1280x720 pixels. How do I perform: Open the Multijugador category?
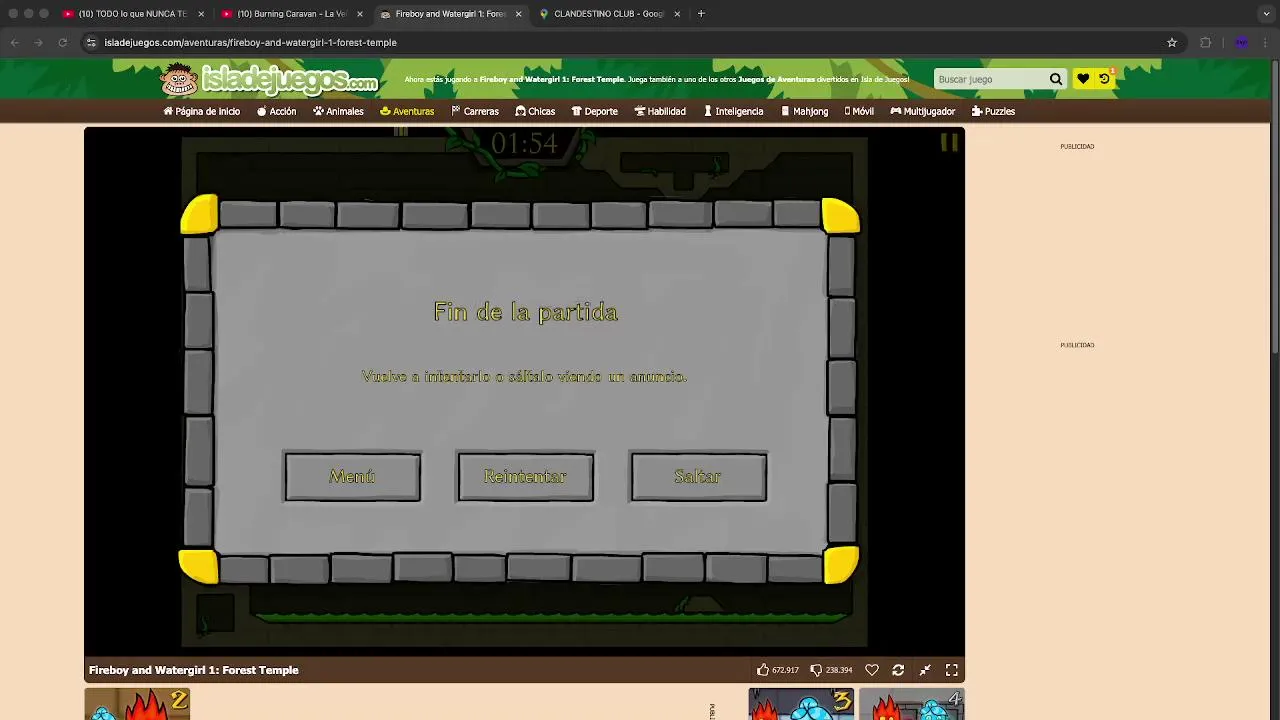pos(923,111)
